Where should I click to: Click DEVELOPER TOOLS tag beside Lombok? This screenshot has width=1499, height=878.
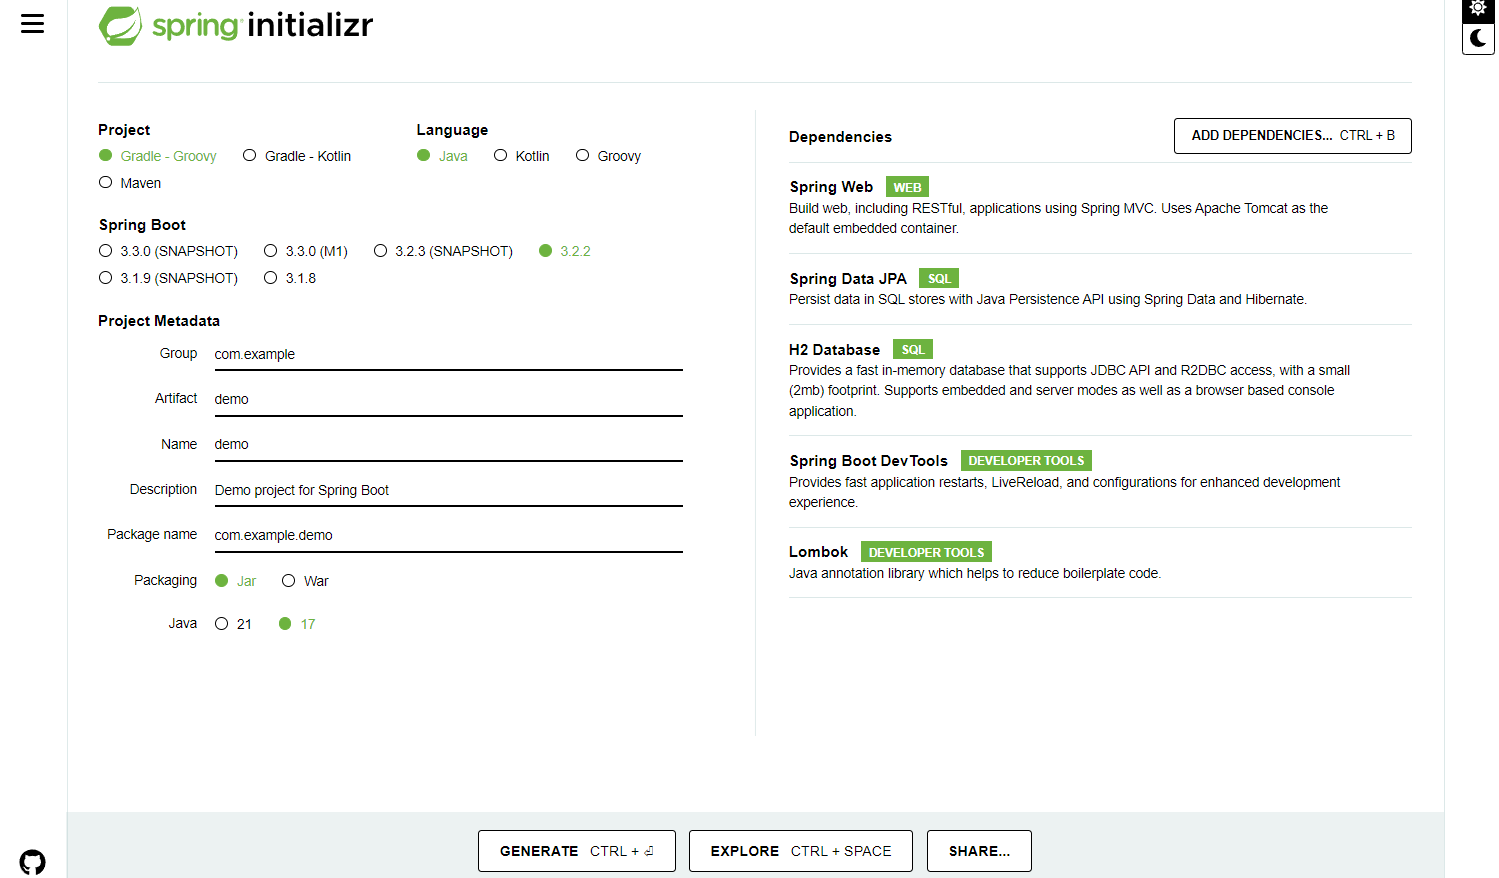pyautogui.click(x=926, y=553)
